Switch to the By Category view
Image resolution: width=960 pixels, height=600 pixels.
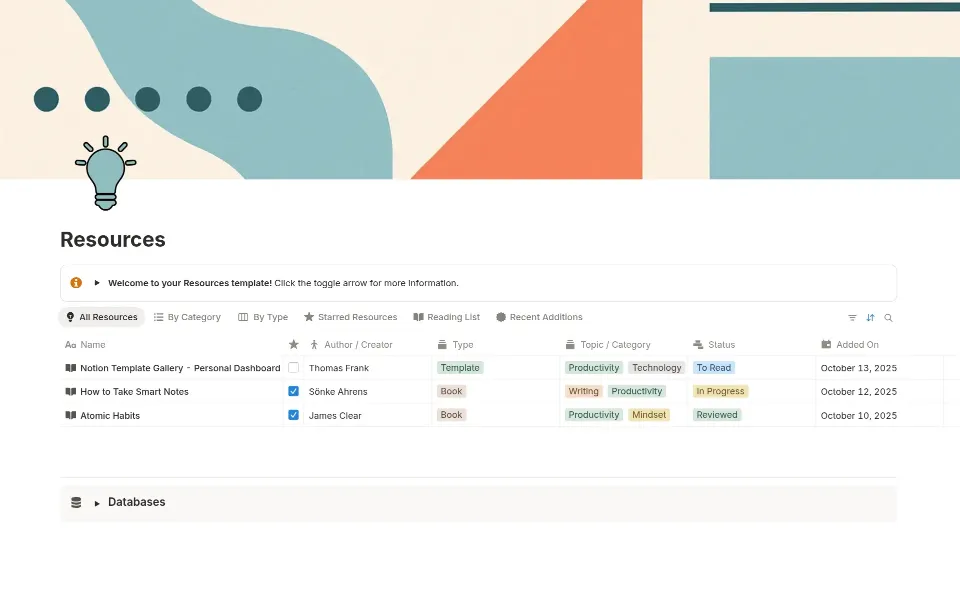tap(187, 317)
